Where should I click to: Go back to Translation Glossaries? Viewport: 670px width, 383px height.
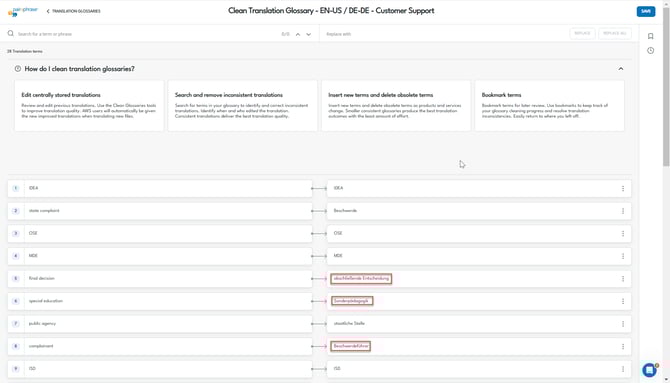(73, 11)
